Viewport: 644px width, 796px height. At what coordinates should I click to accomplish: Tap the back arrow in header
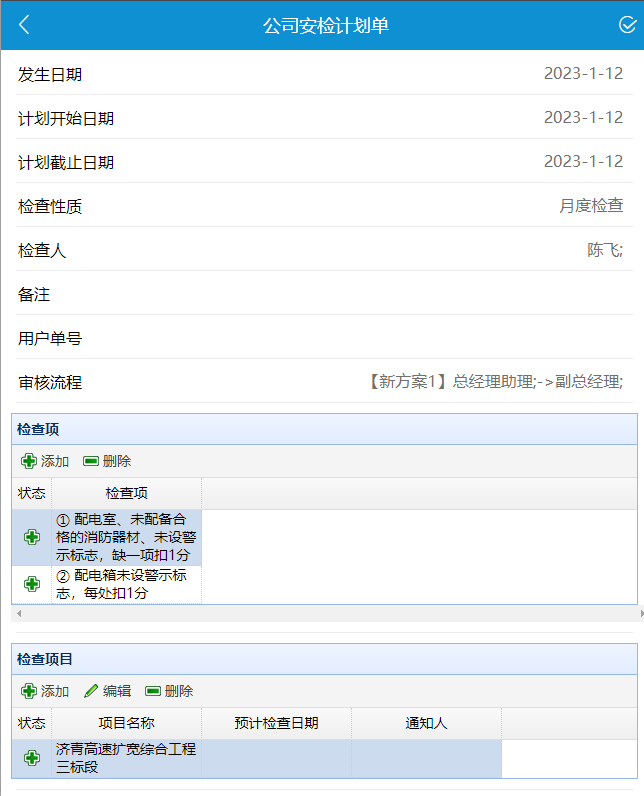[24, 25]
